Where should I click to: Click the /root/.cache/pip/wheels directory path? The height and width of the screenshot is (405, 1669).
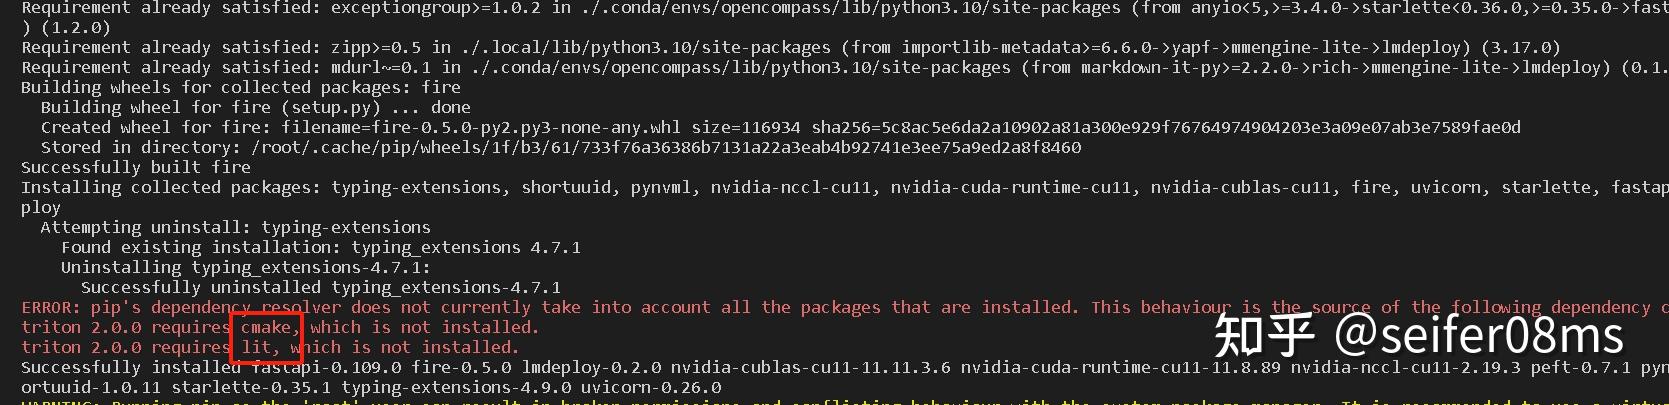pyautogui.click(x=666, y=147)
